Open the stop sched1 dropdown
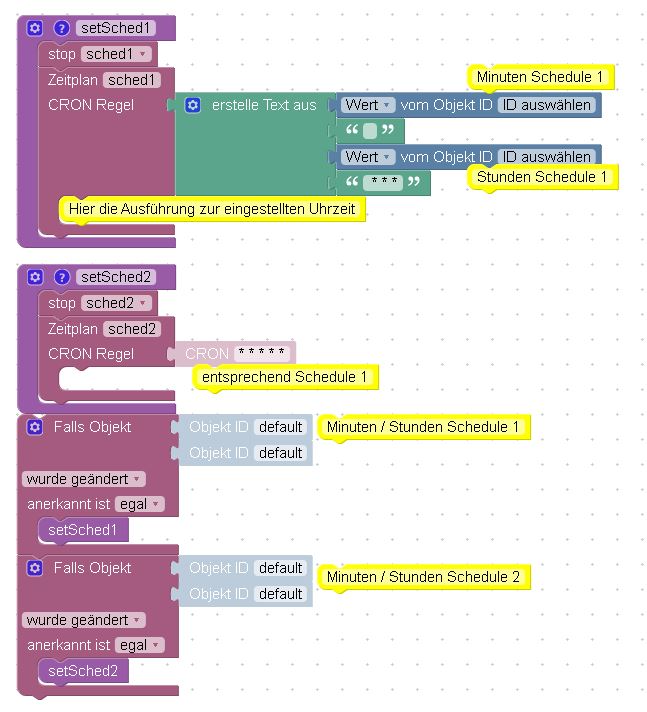Viewport: 647px width, 712px height. click(116, 54)
